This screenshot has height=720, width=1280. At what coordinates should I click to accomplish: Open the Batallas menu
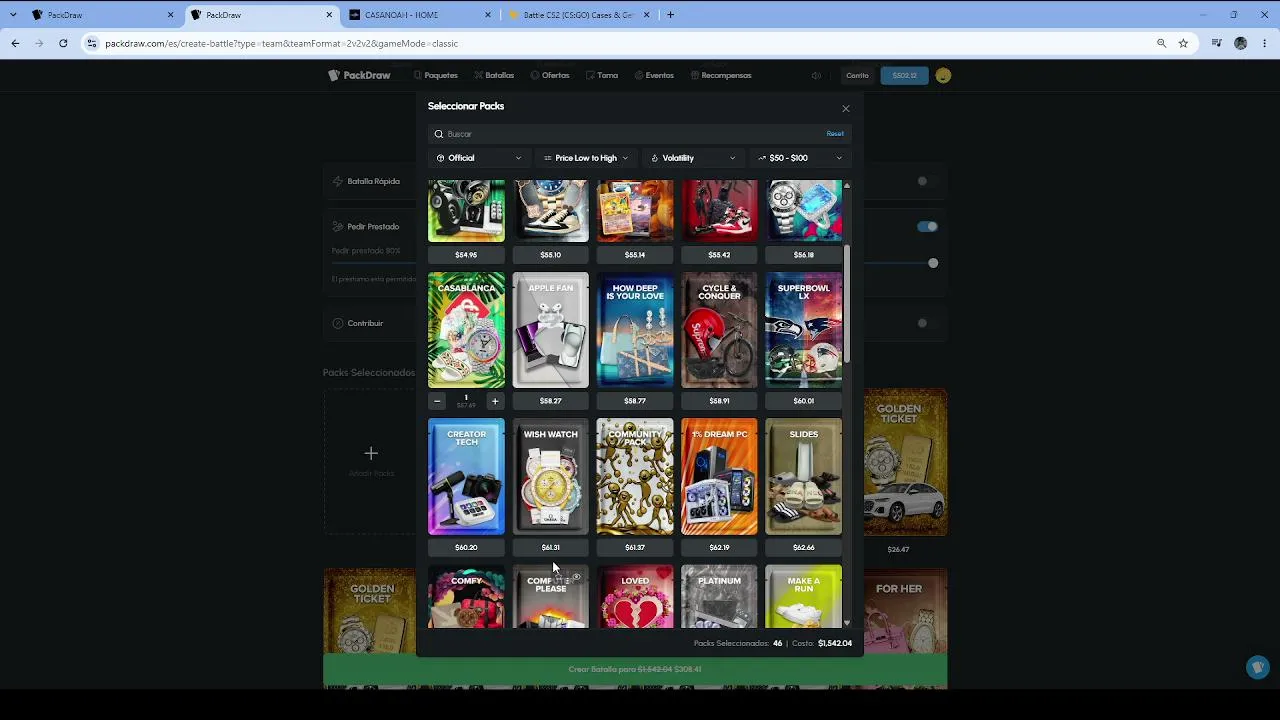pos(494,75)
